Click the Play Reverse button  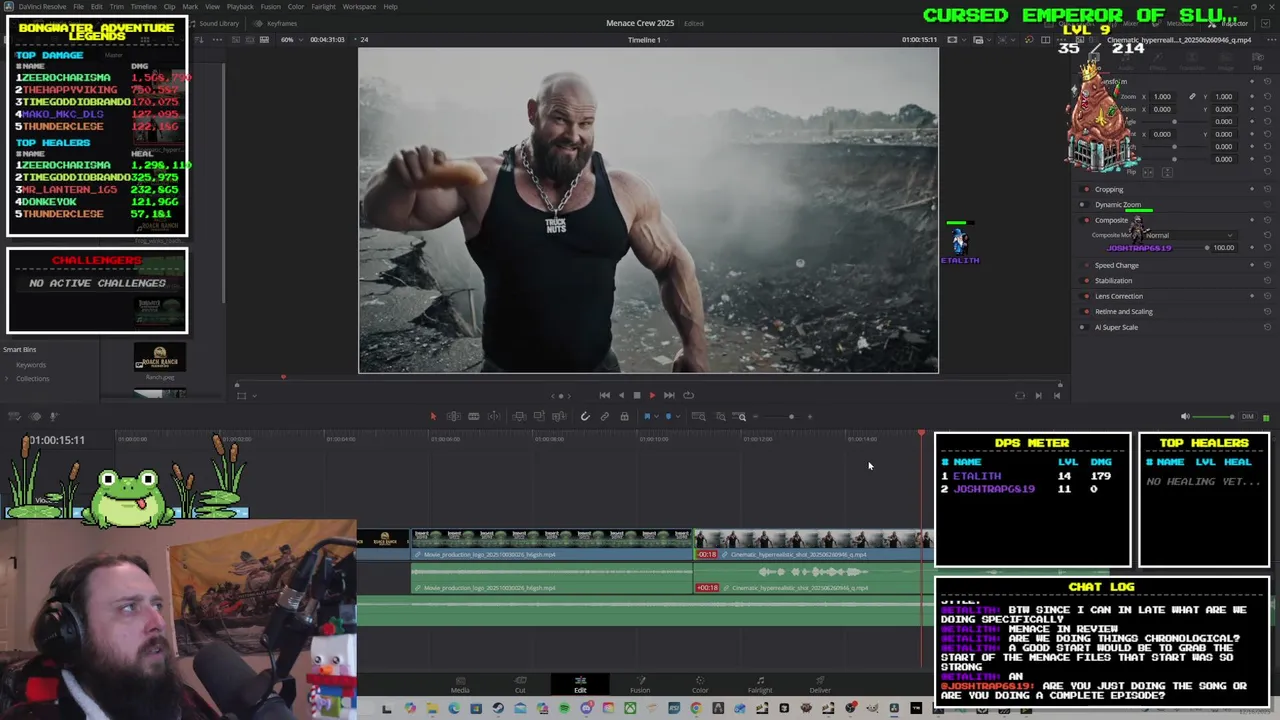tap(620, 395)
